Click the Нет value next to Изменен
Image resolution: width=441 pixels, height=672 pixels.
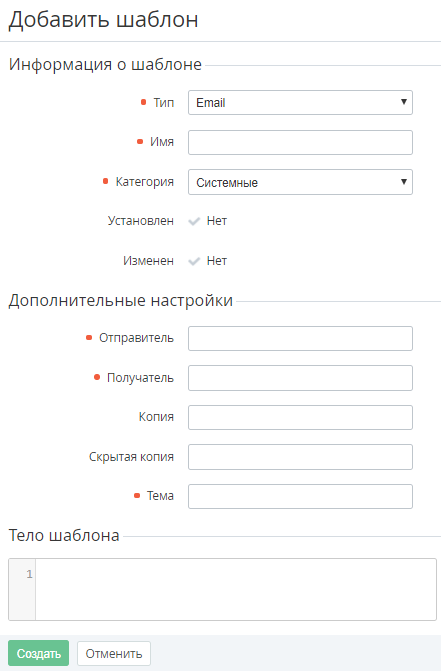pyautogui.click(x=217, y=261)
